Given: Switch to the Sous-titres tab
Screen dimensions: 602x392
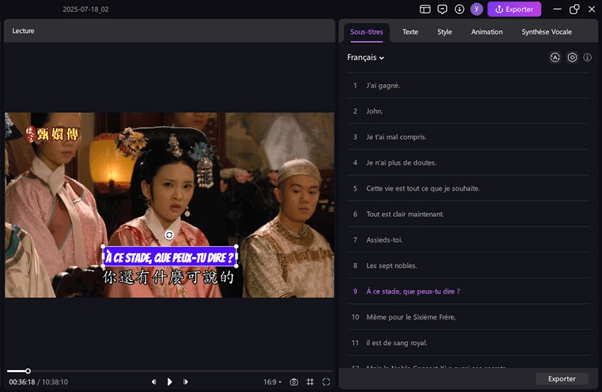Looking at the screenshot, I should tap(367, 32).
